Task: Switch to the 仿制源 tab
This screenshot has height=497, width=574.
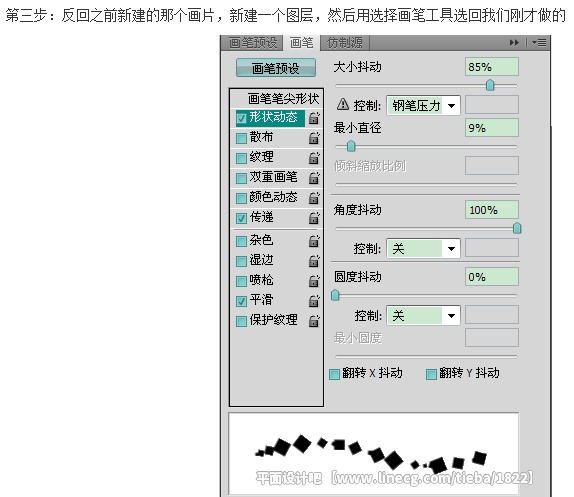Action: coord(344,43)
